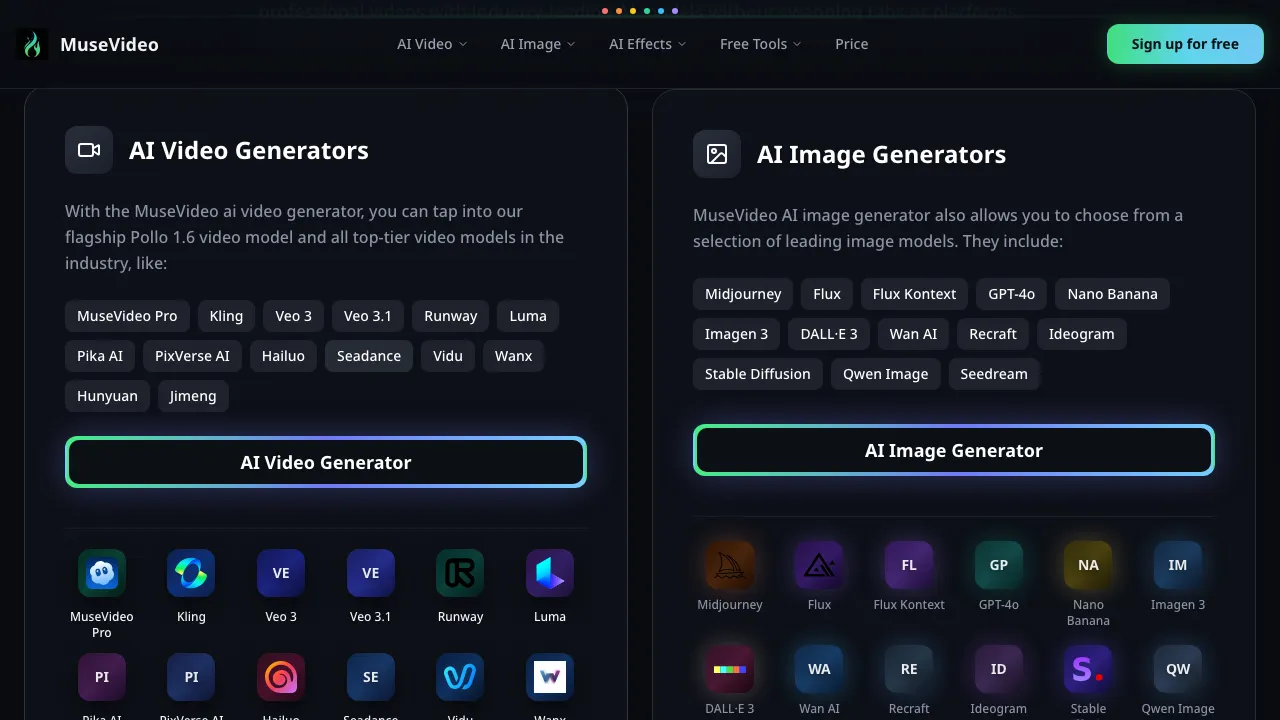Open the Flux triangle icon
The height and width of the screenshot is (720, 1280).
(819, 565)
